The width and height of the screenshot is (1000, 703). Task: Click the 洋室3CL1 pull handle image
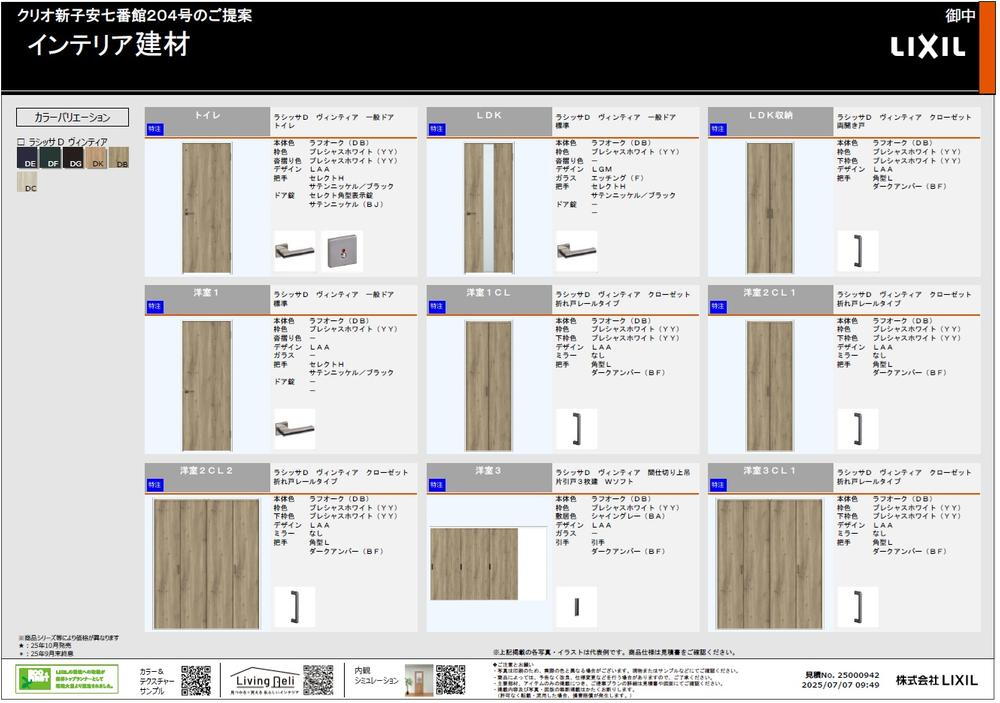(x=858, y=607)
